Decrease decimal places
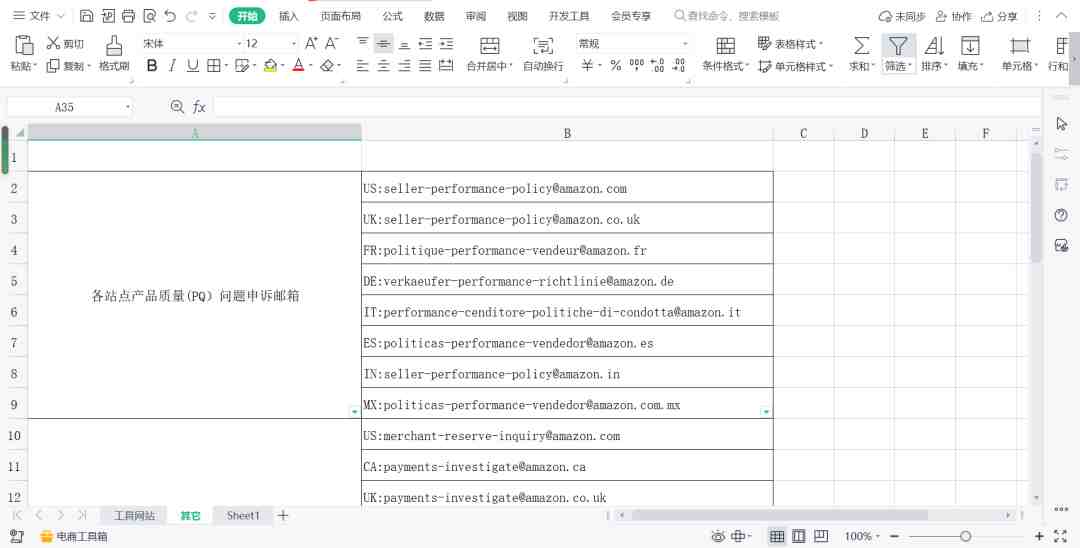The image size is (1080, 548). pyautogui.click(x=679, y=65)
